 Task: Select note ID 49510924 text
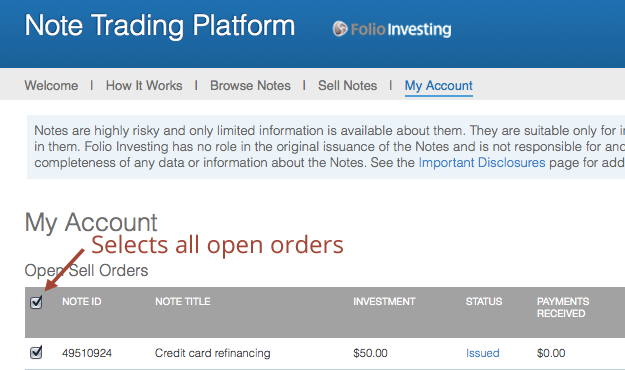click(x=87, y=353)
